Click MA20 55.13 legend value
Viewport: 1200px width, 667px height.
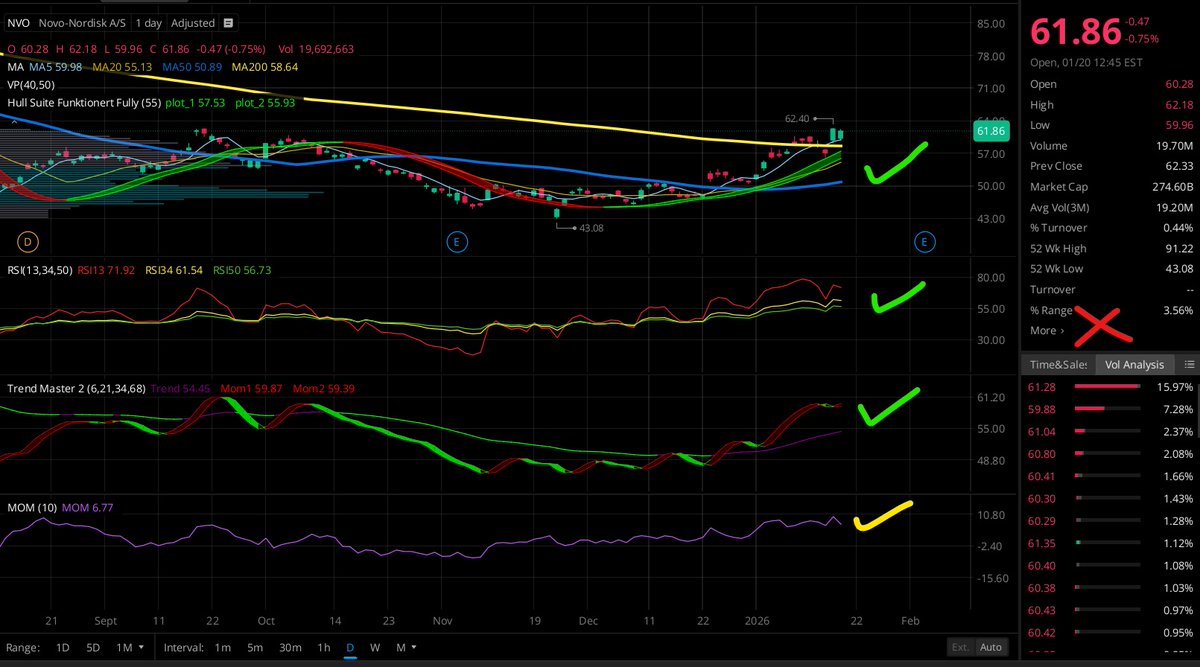point(122,67)
